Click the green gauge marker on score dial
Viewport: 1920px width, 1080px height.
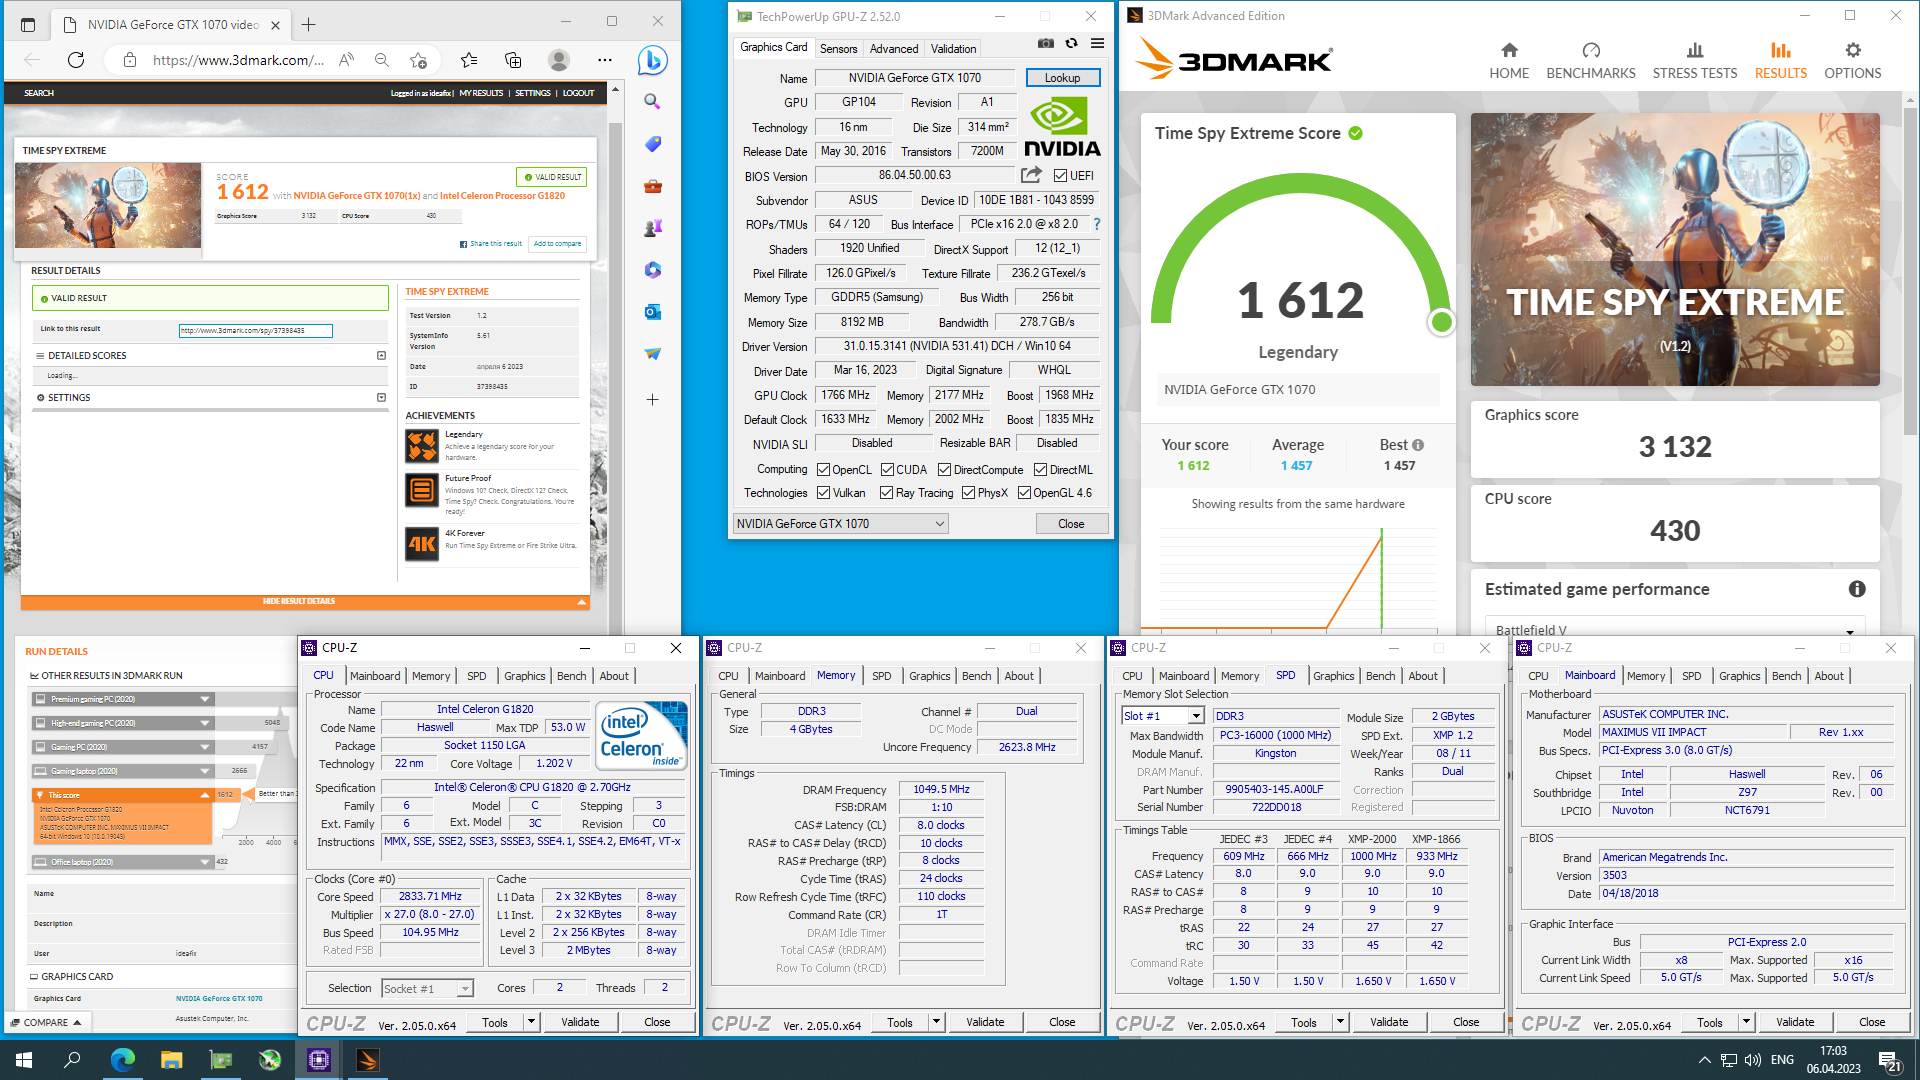(x=1441, y=322)
